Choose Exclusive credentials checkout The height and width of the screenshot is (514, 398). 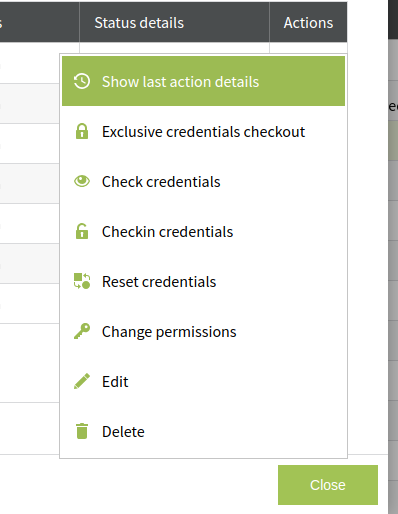tap(203, 131)
